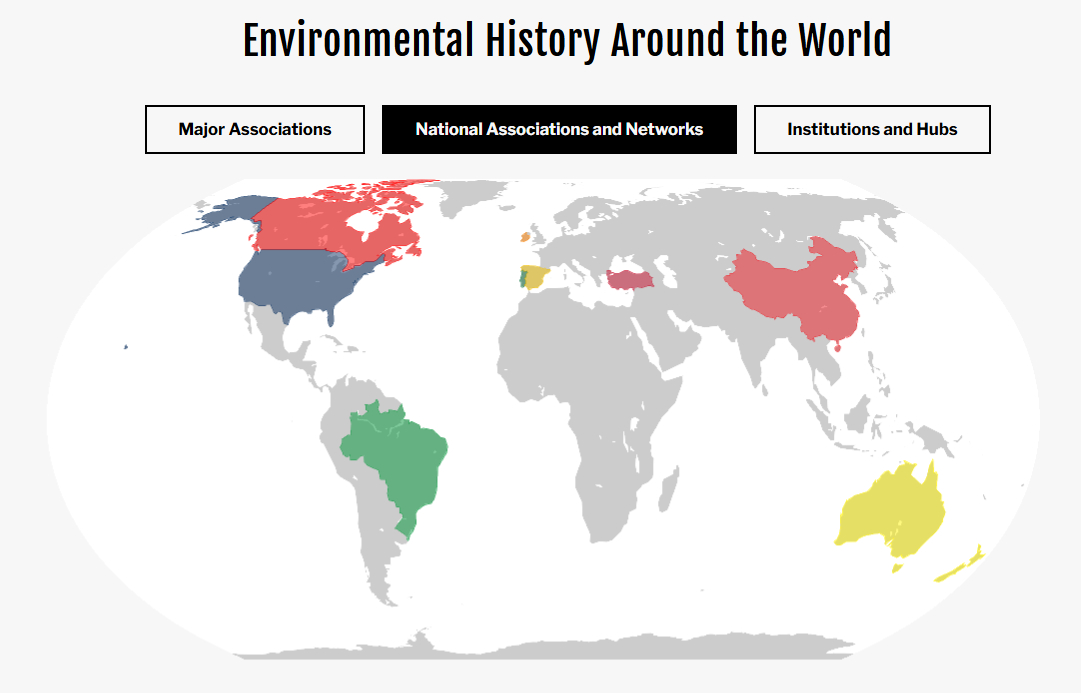This screenshot has width=1081, height=693.
Task: Select the small Hawaii marker in Pacific
Action: click(125, 347)
